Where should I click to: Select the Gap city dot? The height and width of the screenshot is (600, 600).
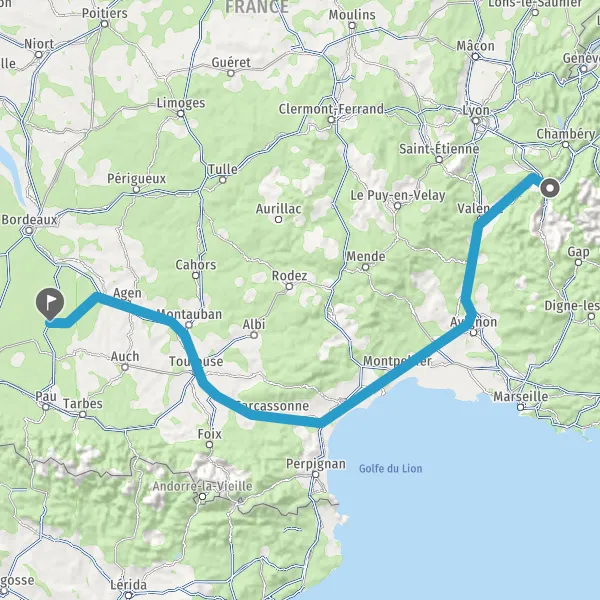(579, 262)
